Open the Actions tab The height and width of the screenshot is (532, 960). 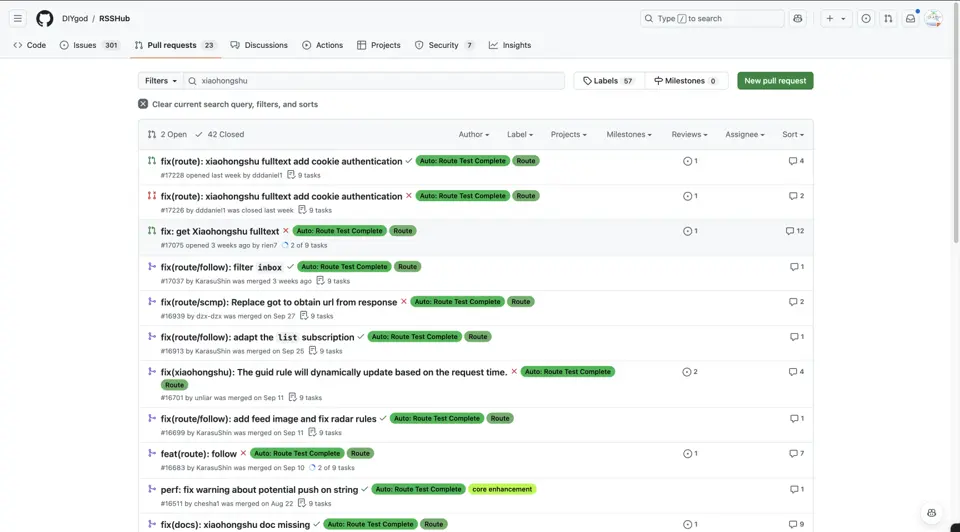(322, 45)
